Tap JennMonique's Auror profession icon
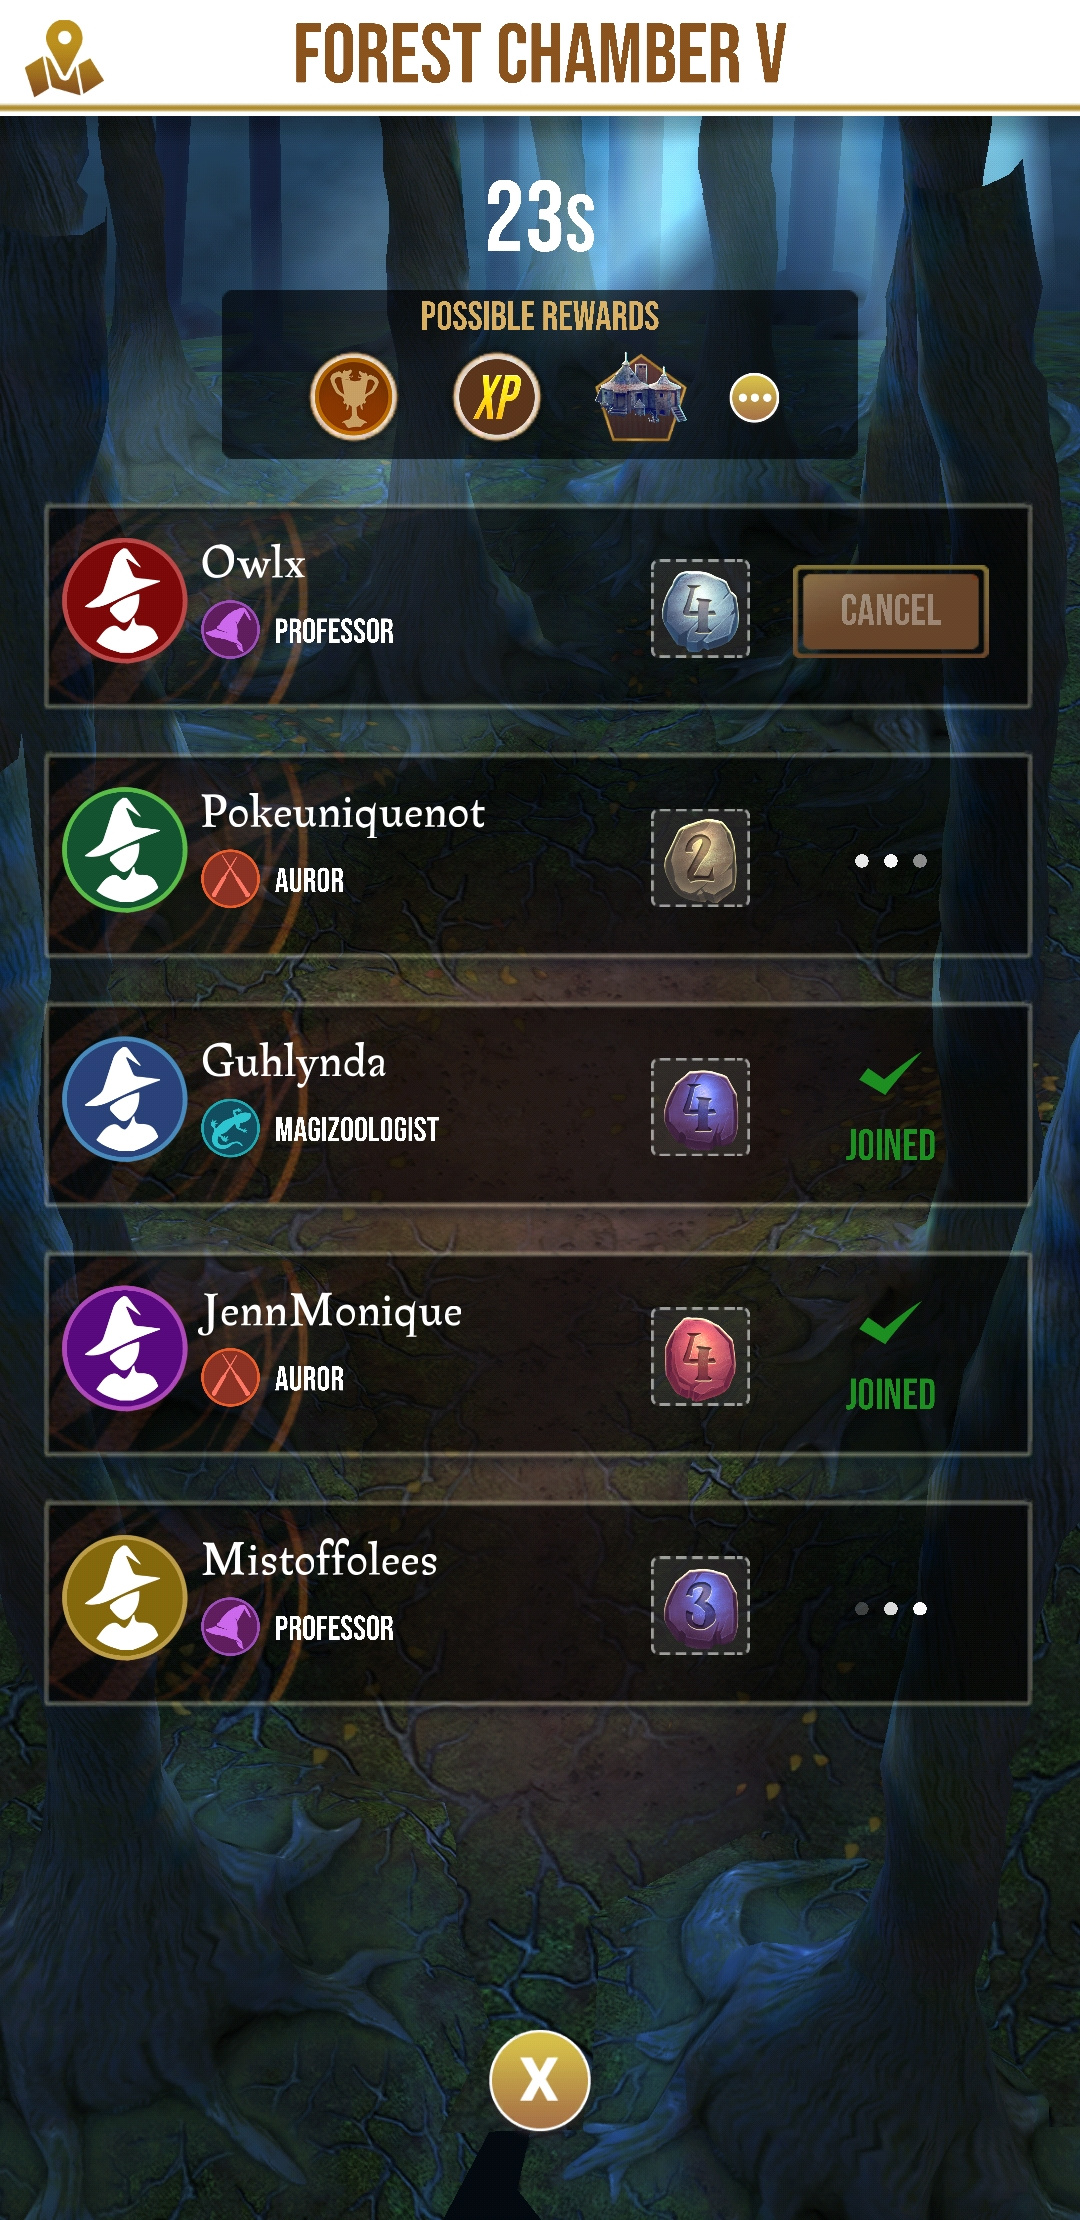This screenshot has width=1080, height=2220. point(230,1378)
